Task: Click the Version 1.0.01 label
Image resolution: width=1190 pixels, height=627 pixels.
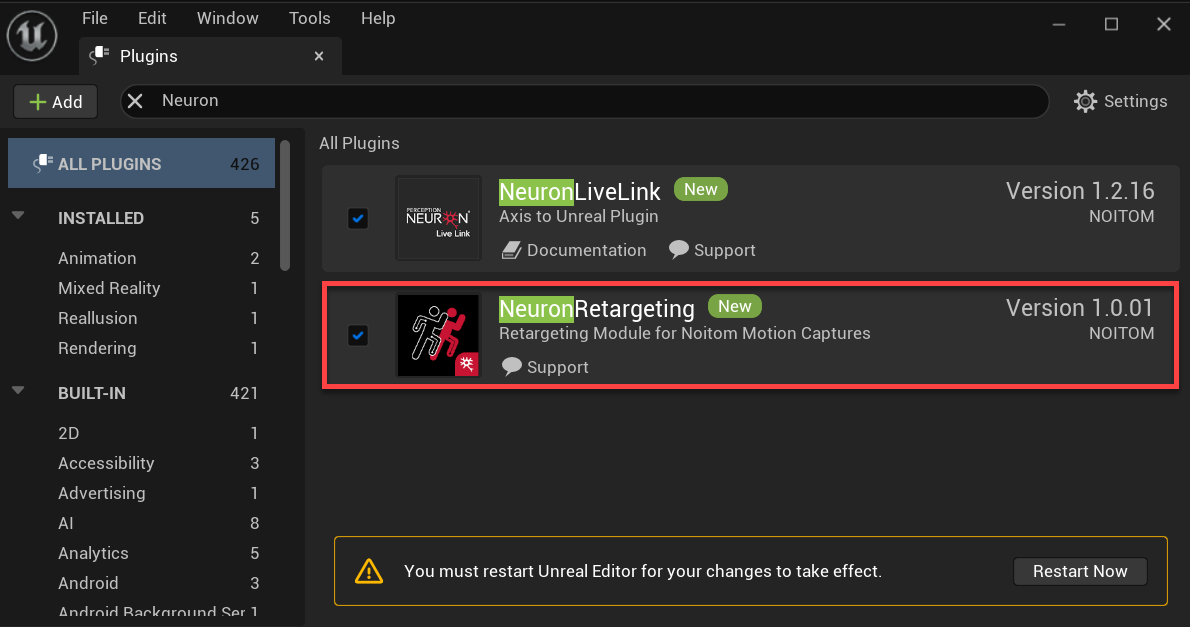Action: [1080, 307]
